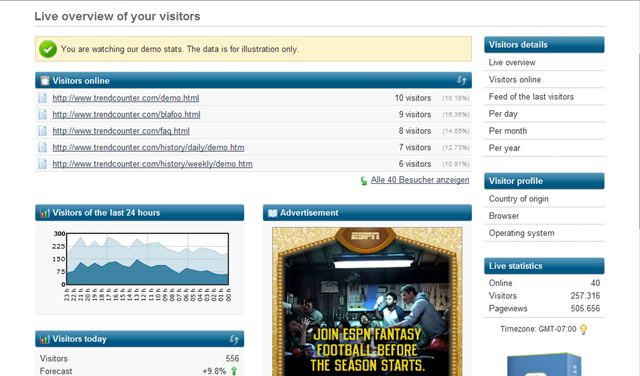This screenshot has height=376, width=640.
Task: Click the page icon beside demo.html
Action: coord(42,98)
